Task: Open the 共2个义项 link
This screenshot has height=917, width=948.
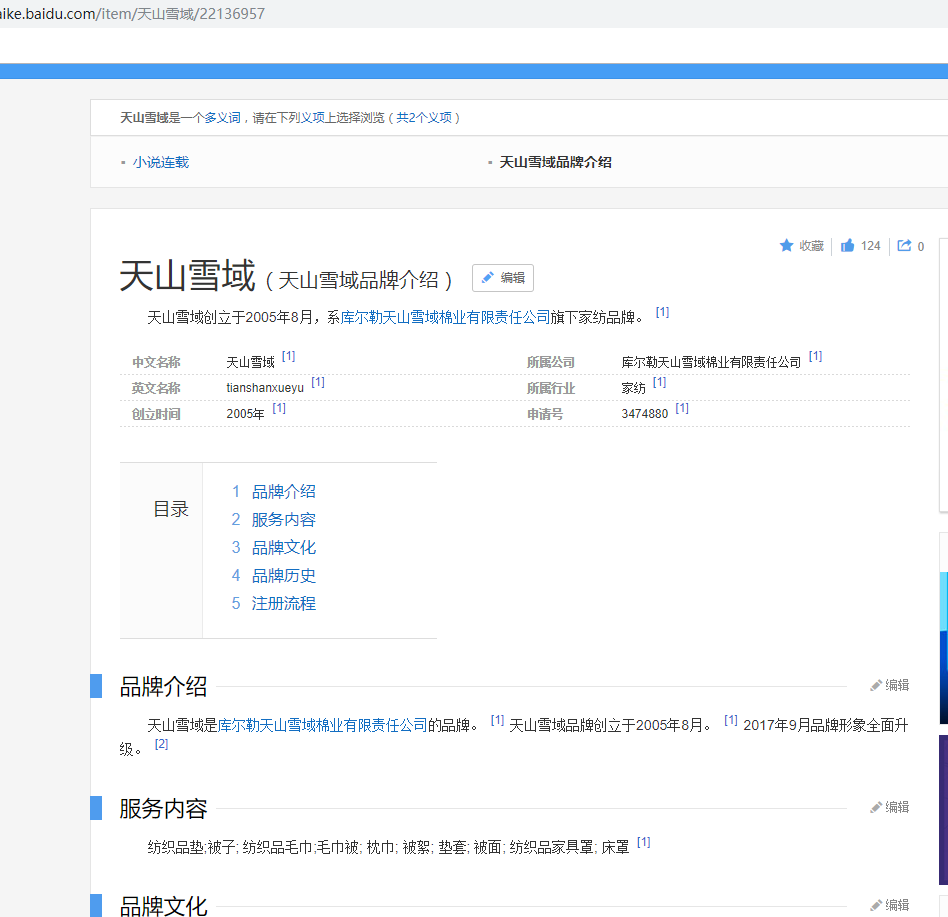Action: [424, 118]
